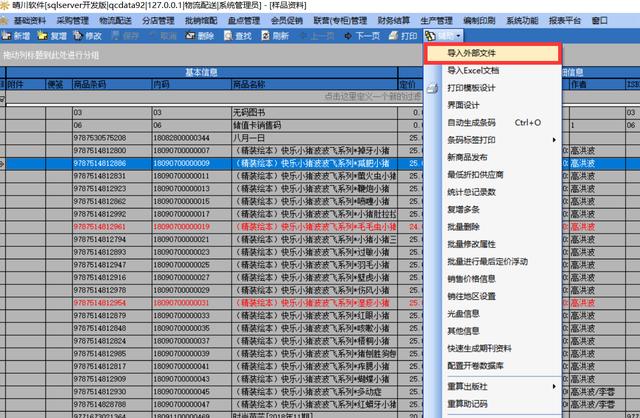Click red barcode cell 9787514812961
This screenshot has width=640, height=418.
(112, 227)
